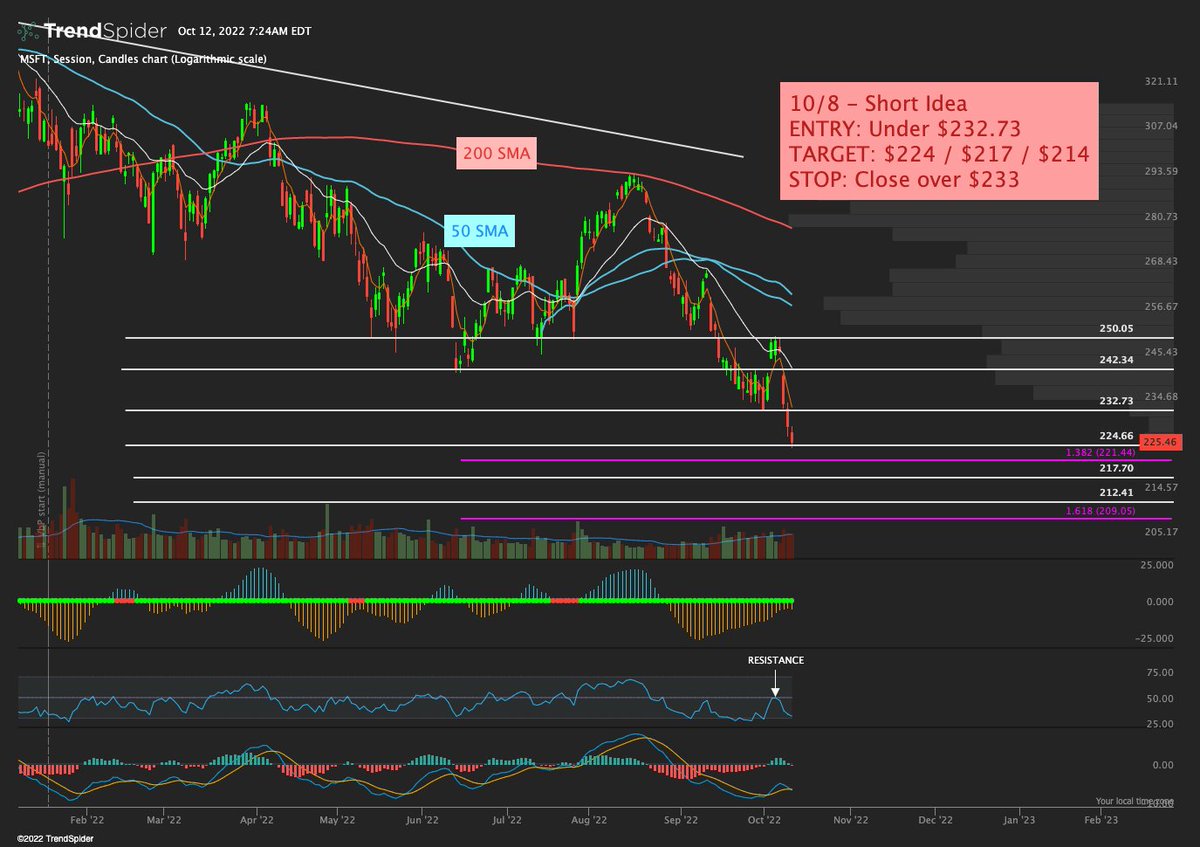This screenshot has width=1200, height=847.
Task: Click the Nov '22 date axis label
Action: click(851, 818)
